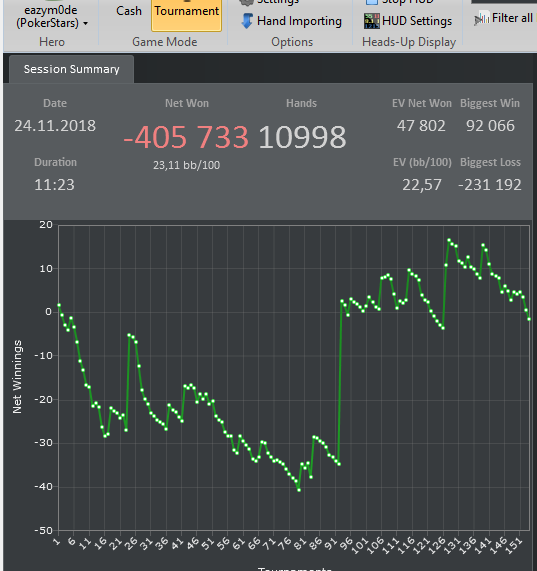Click the Duration value 11:23

(55, 185)
